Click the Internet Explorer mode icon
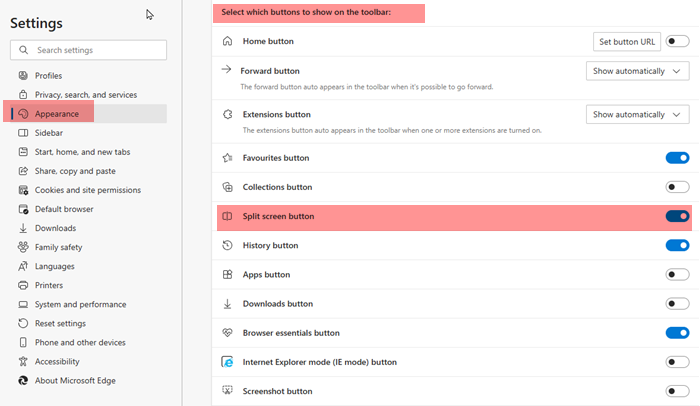 [227, 362]
